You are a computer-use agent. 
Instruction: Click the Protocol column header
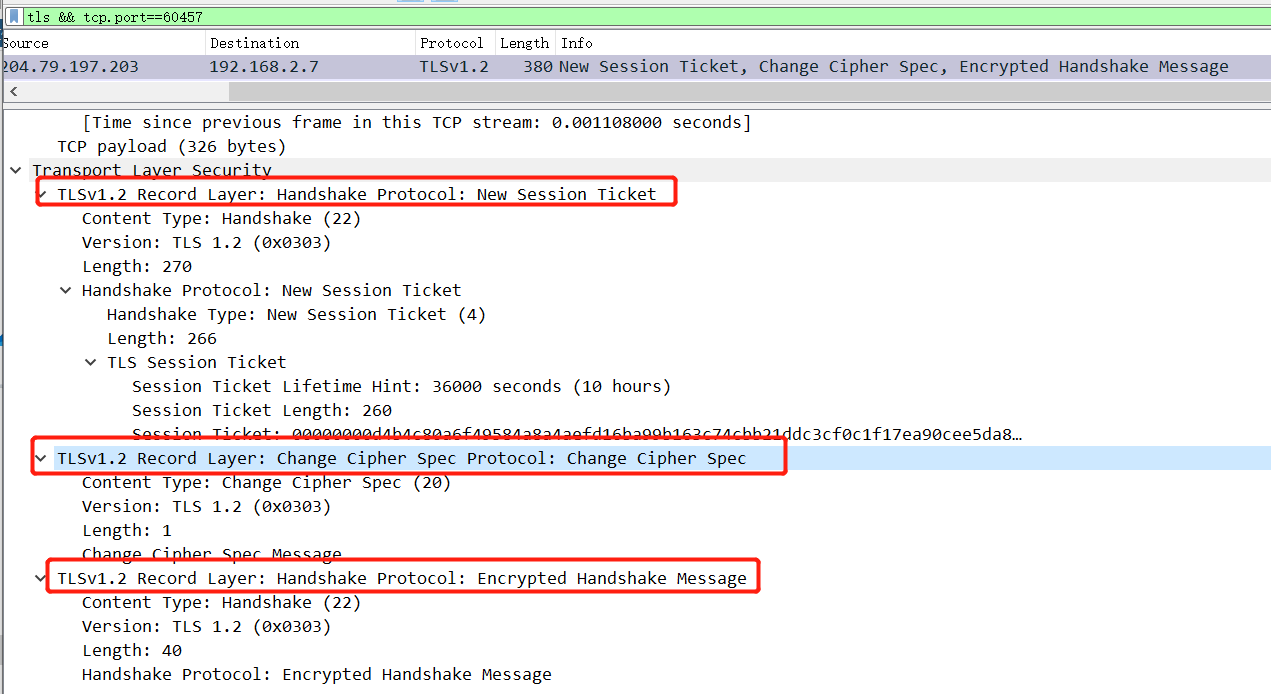451,43
